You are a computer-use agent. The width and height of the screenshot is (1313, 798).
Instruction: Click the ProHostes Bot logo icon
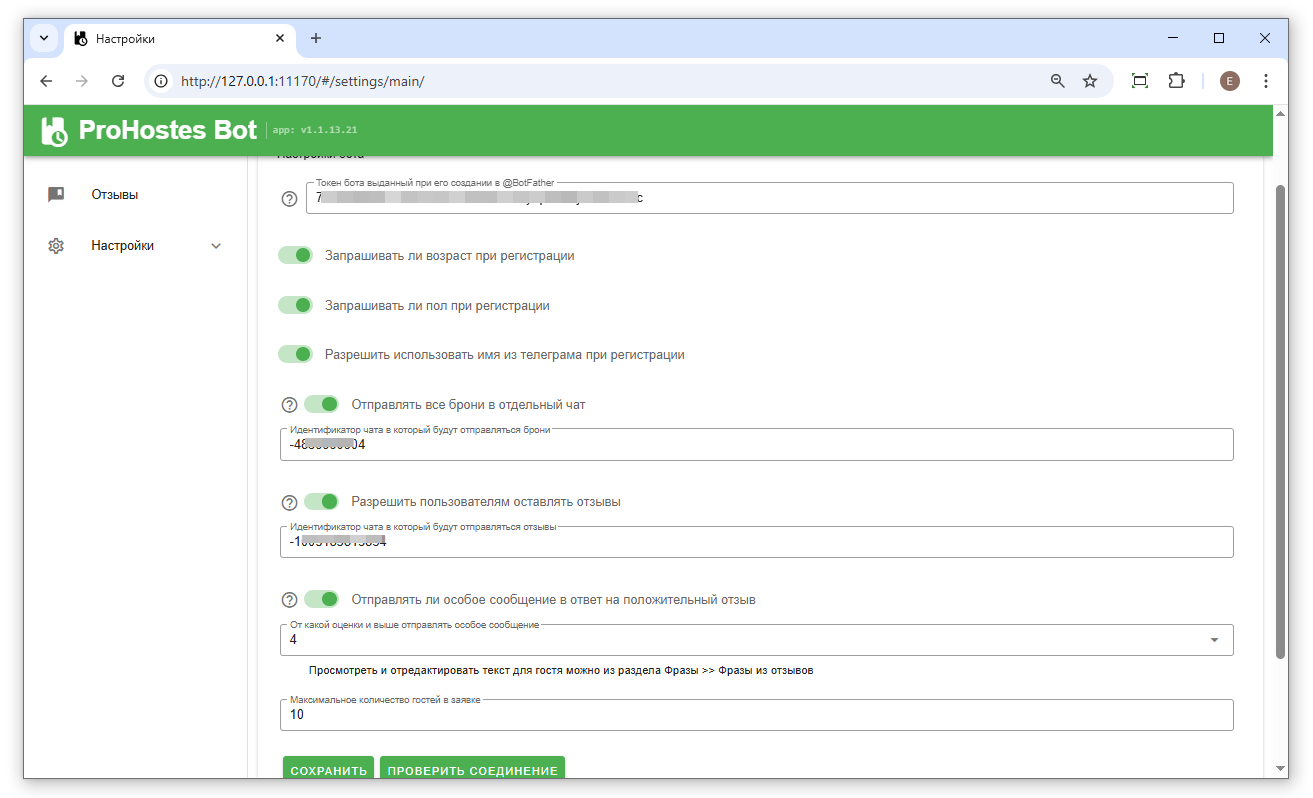[54, 131]
